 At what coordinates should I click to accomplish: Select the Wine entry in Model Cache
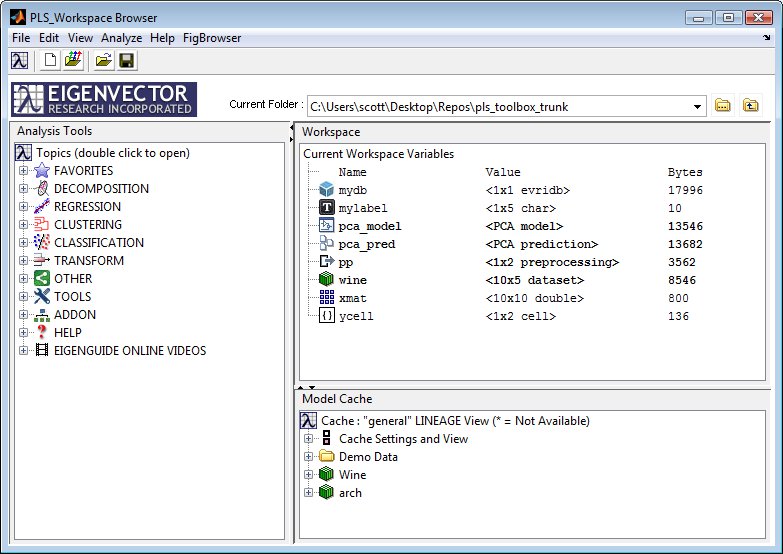pos(353,475)
